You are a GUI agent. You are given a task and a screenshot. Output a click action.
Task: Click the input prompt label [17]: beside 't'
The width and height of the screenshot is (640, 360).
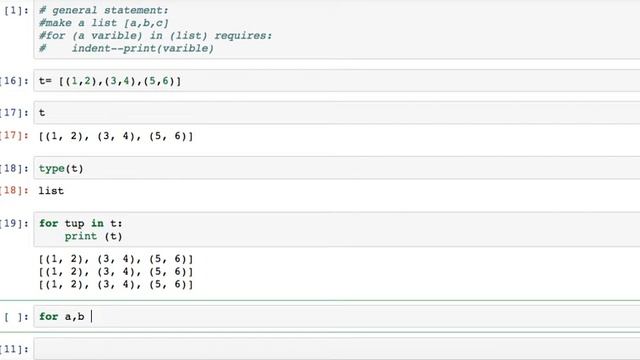pyautogui.click(x=14, y=113)
